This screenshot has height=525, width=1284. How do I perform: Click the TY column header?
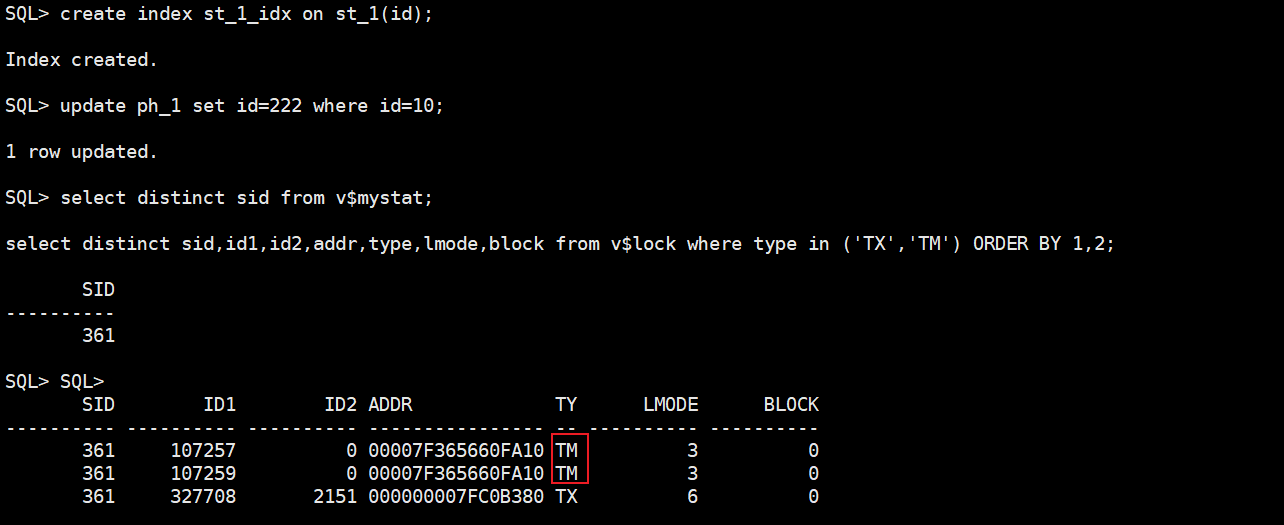[x=566, y=405]
